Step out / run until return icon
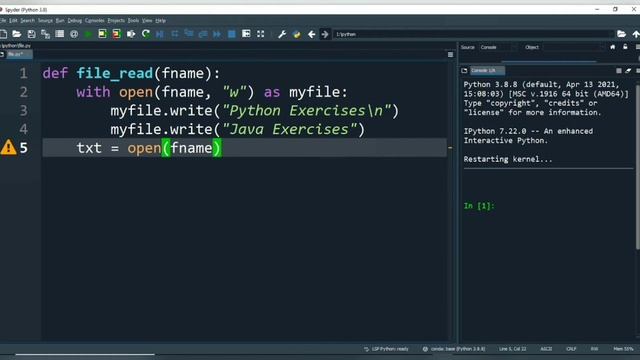 [203, 34]
